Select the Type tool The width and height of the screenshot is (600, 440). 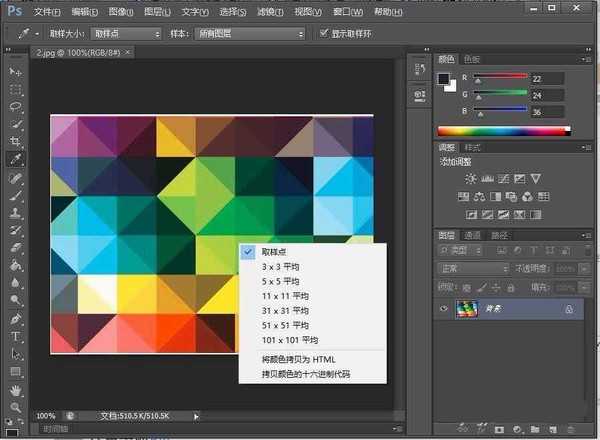[16, 337]
